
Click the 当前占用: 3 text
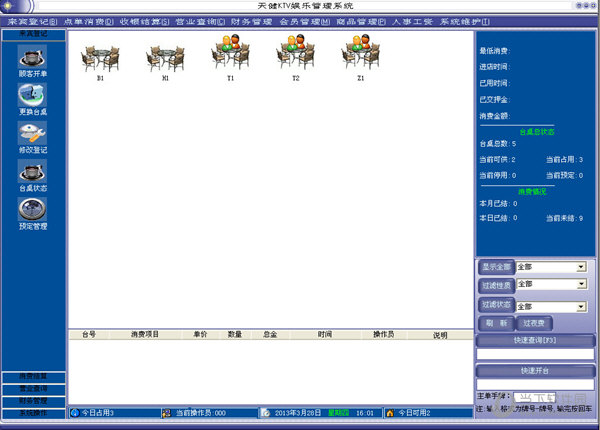564,160
